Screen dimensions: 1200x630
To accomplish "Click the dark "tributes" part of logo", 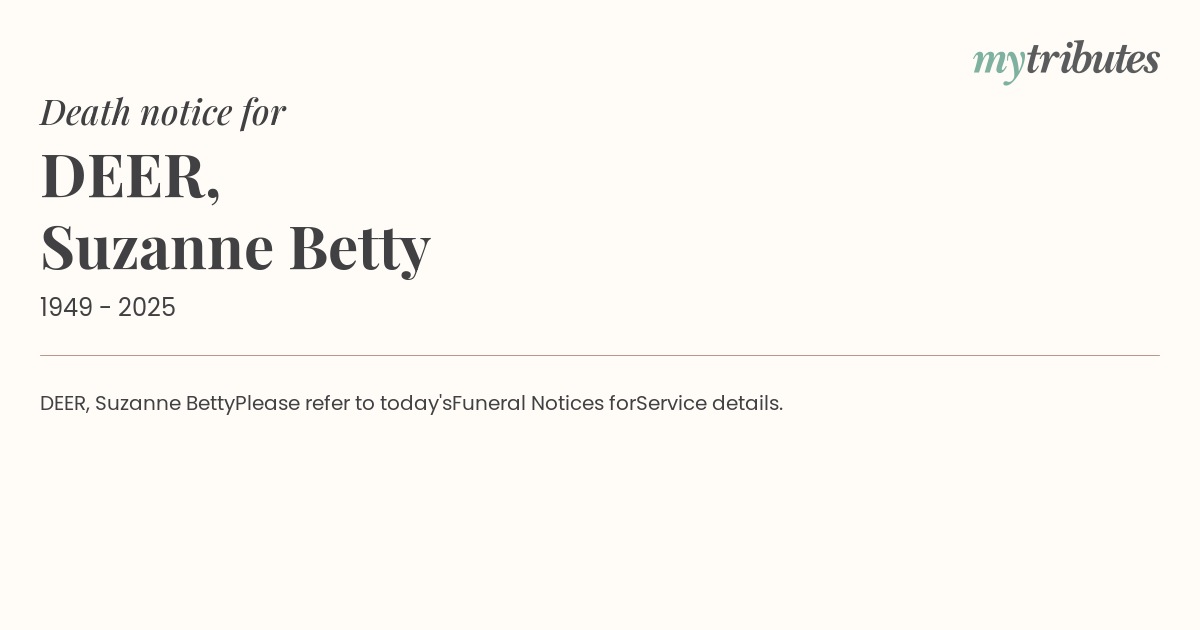I will click(x=1093, y=59).
